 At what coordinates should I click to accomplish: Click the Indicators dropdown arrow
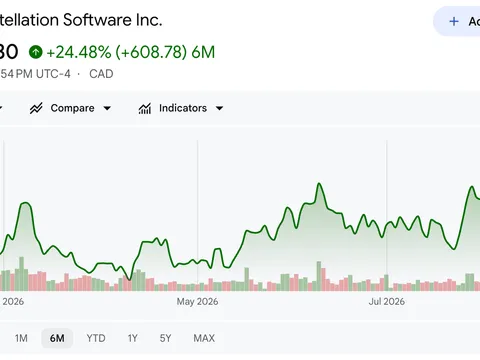pyautogui.click(x=219, y=108)
